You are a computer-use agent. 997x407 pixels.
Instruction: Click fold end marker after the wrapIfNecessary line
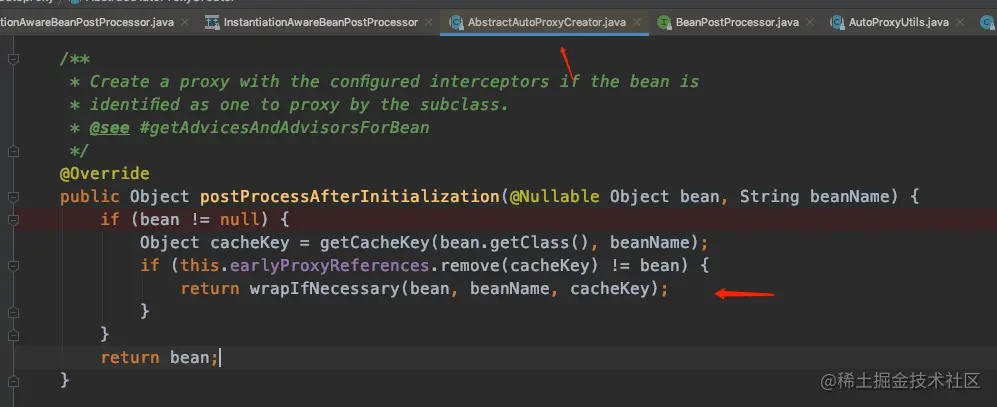click(13, 312)
